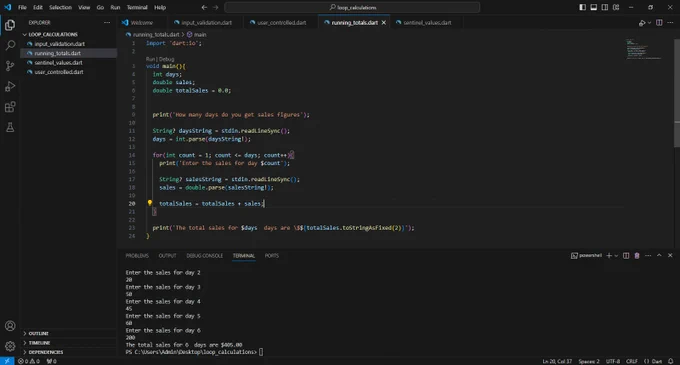Open Run and Debug view

click(10, 86)
